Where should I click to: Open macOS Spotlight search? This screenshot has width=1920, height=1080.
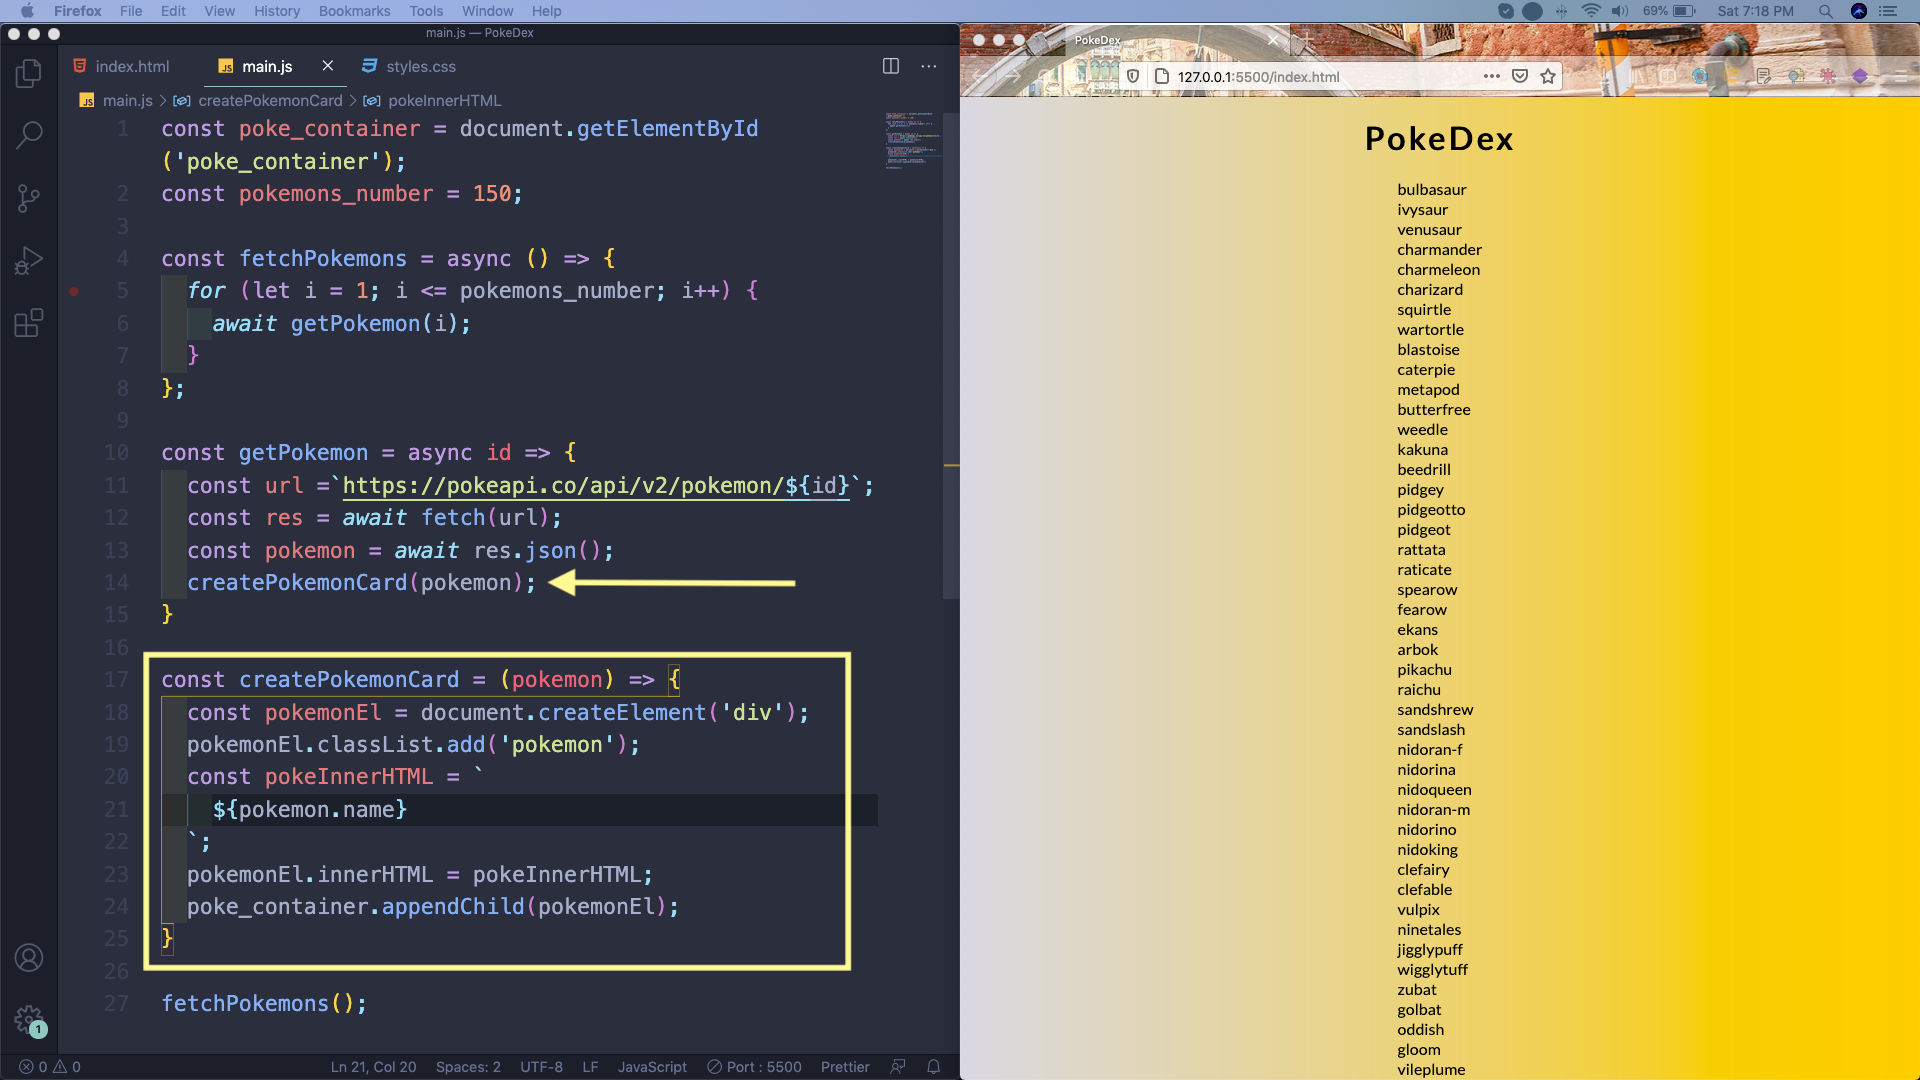pyautogui.click(x=1826, y=11)
